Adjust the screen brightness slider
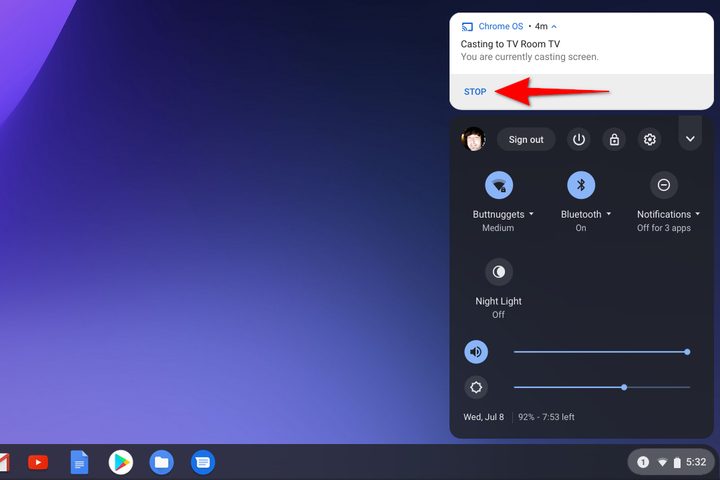Viewport: 720px width, 480px height. (x=602, y=387)
